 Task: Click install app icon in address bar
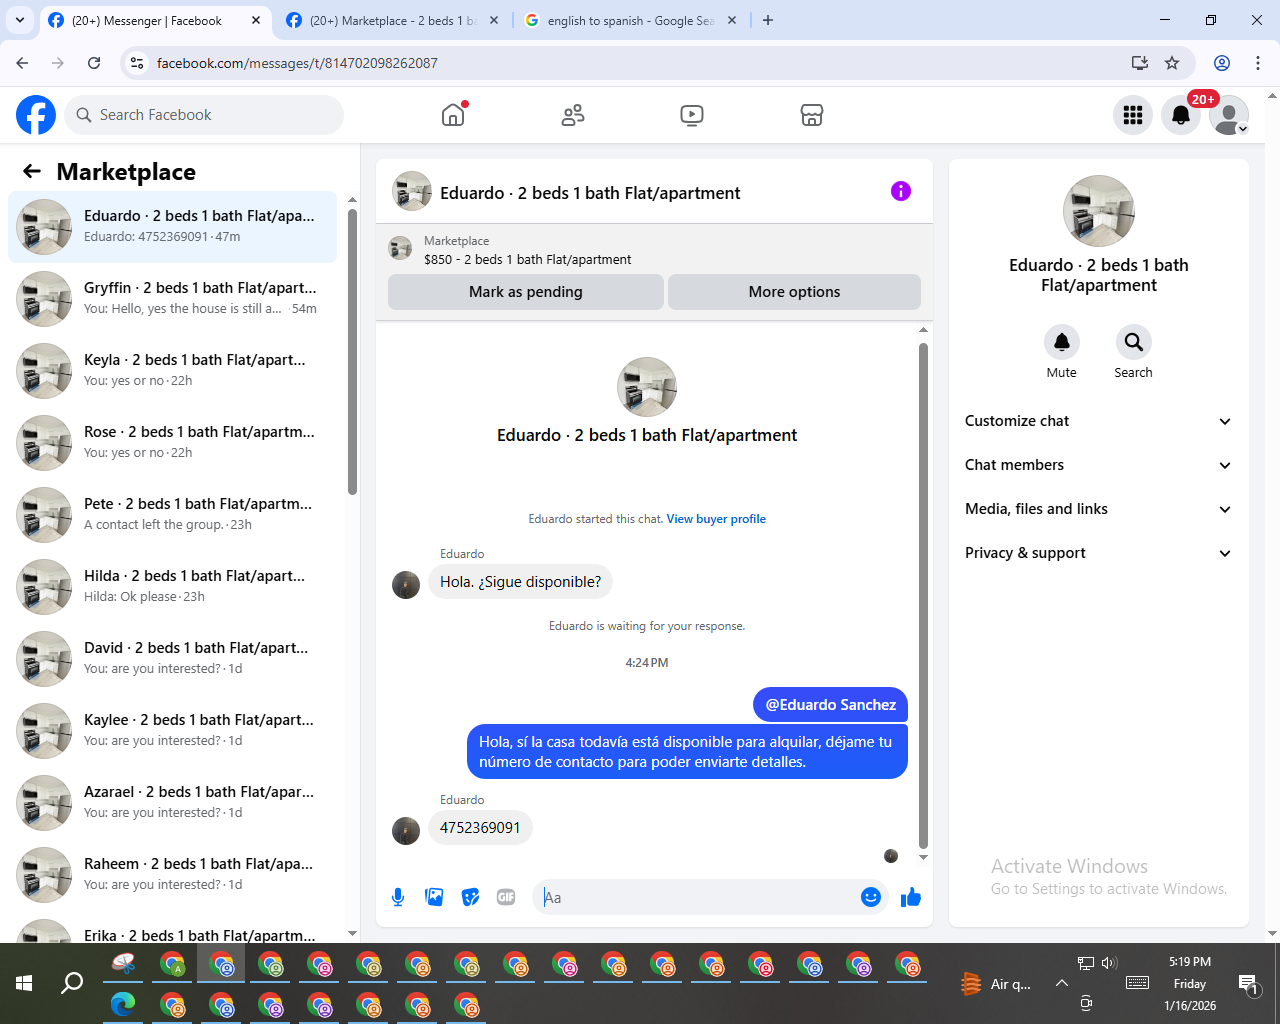pos(1139,63)
